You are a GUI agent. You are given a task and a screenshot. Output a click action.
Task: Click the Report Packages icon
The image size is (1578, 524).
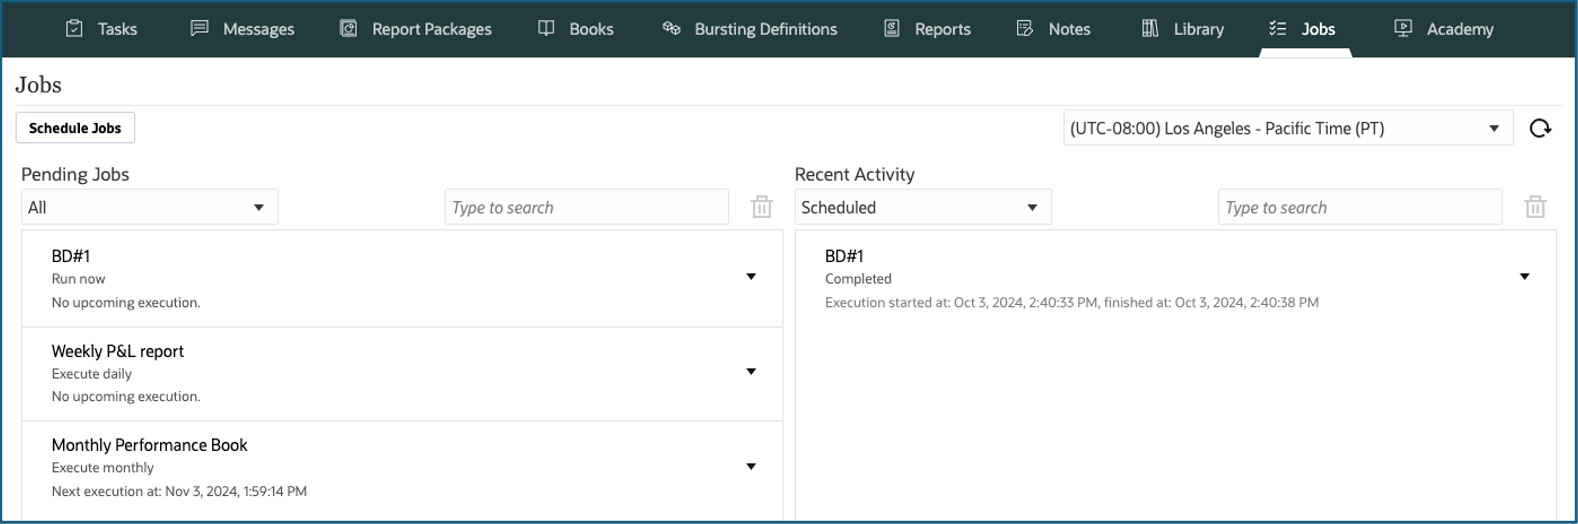[348, 28]
